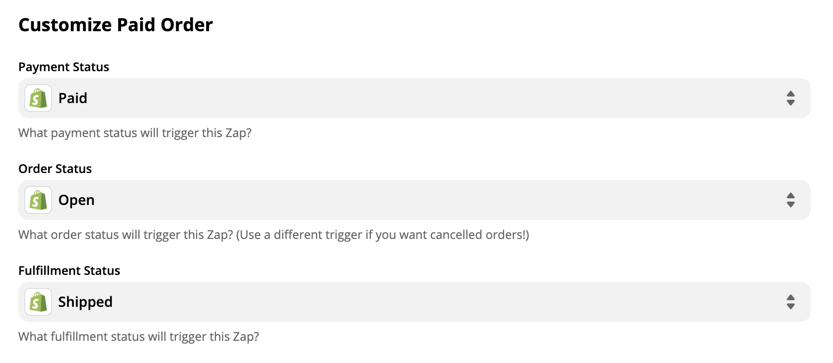The image size is (833, 363).
Task: Click the 'What fulfillment status will trigger' hint
Action: pos(139,336)
